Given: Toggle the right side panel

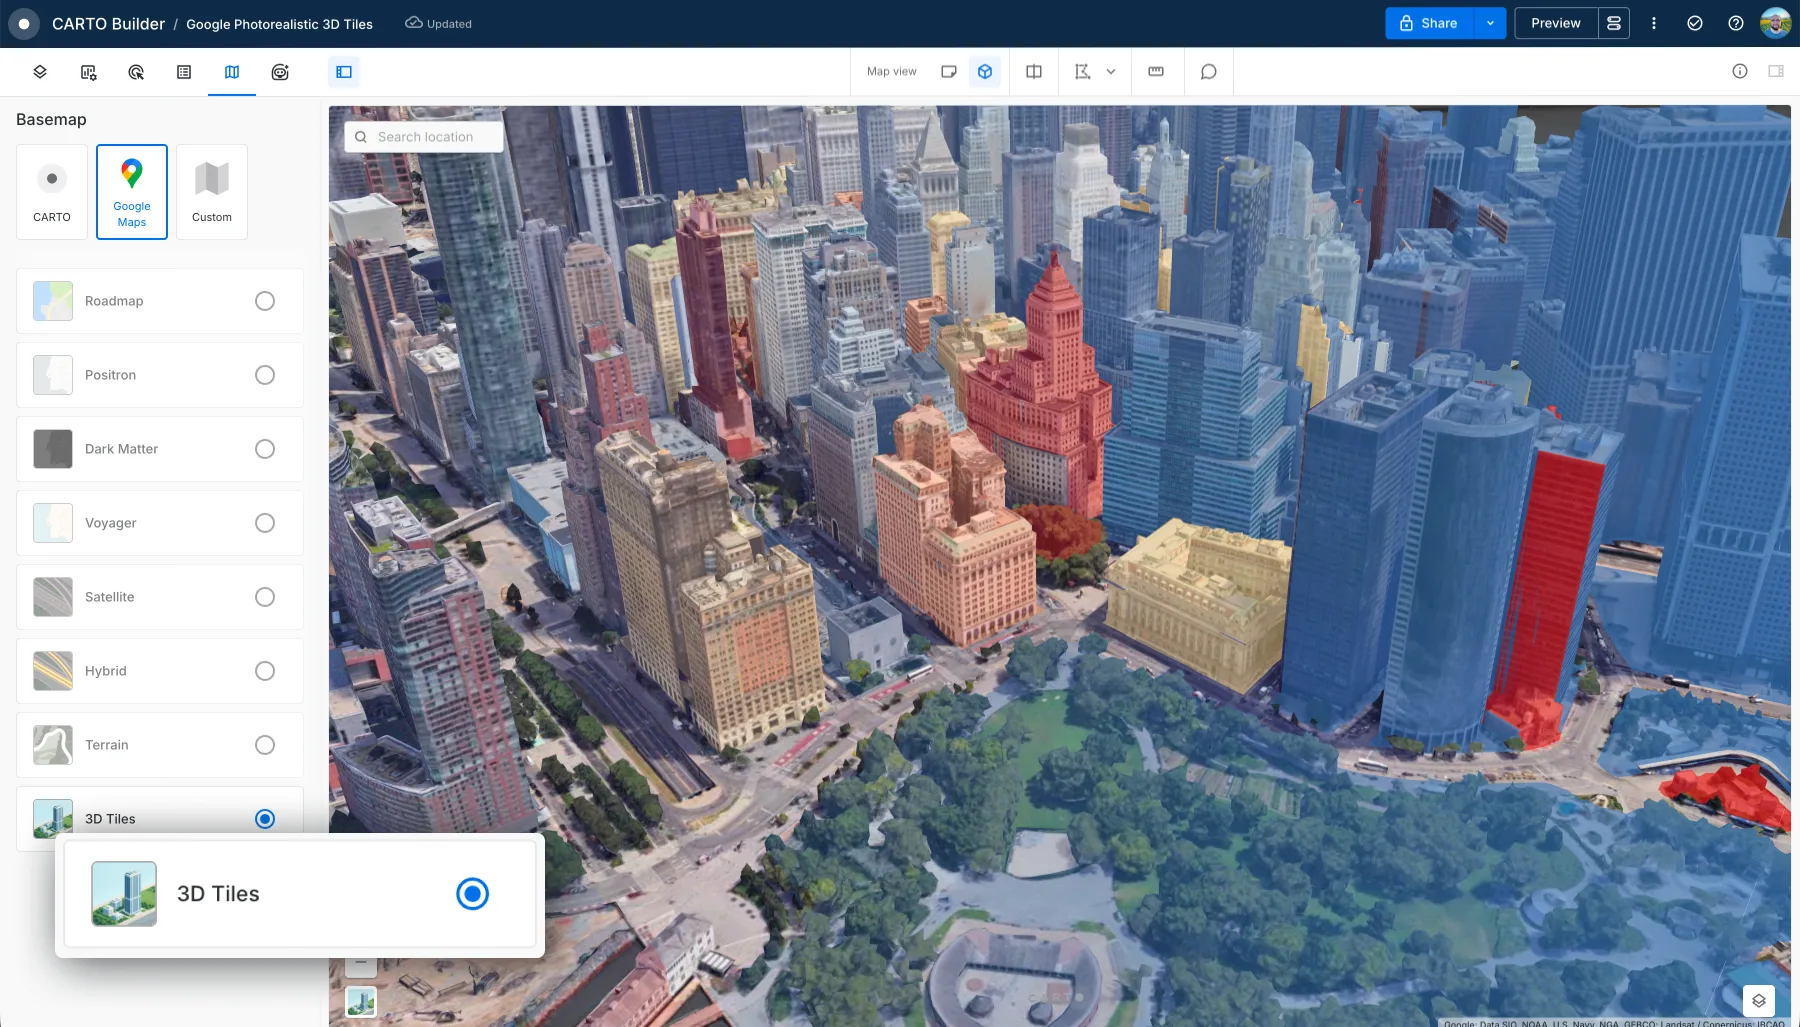Looking at the screenshot, I should [1776, 71].
